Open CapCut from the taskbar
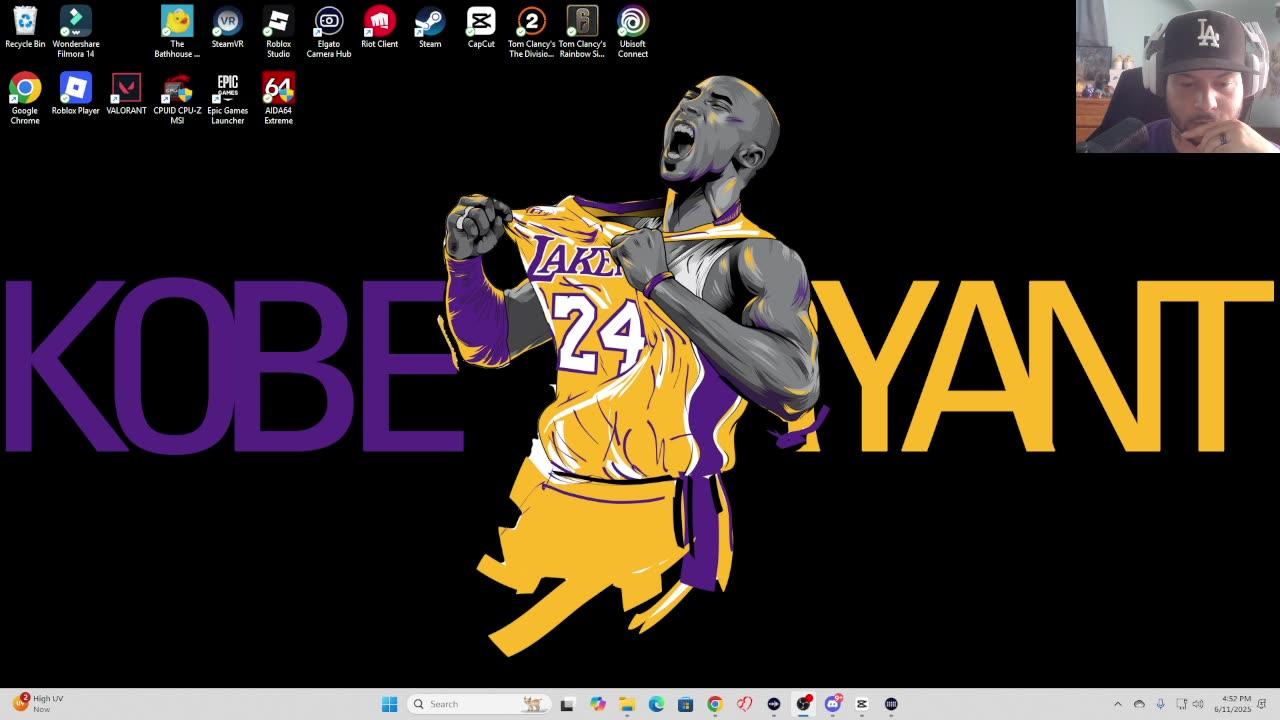Image resolution: width=1280 pixels, height=720 pixels. [862, 704]
